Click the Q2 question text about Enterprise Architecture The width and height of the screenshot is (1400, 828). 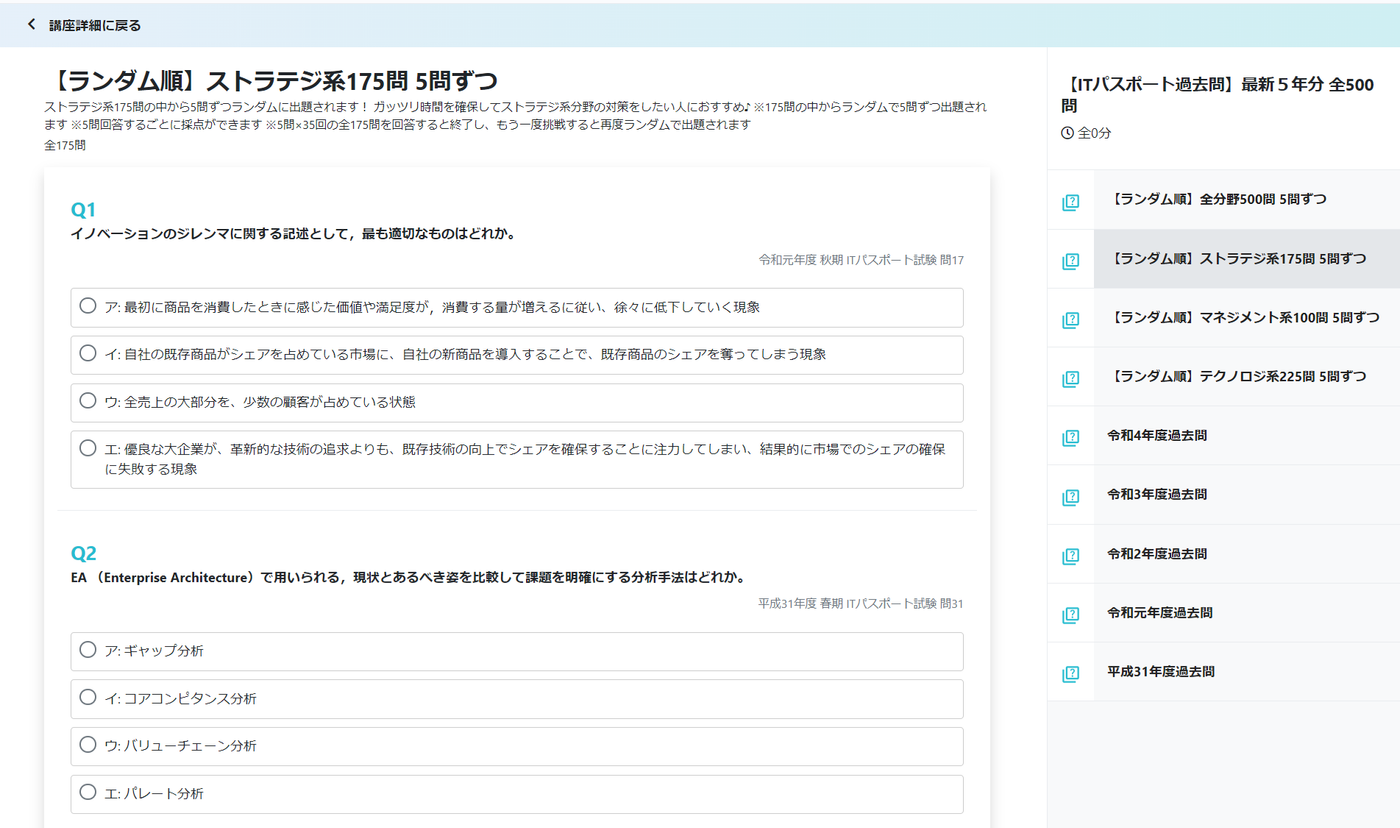point(408,578)
